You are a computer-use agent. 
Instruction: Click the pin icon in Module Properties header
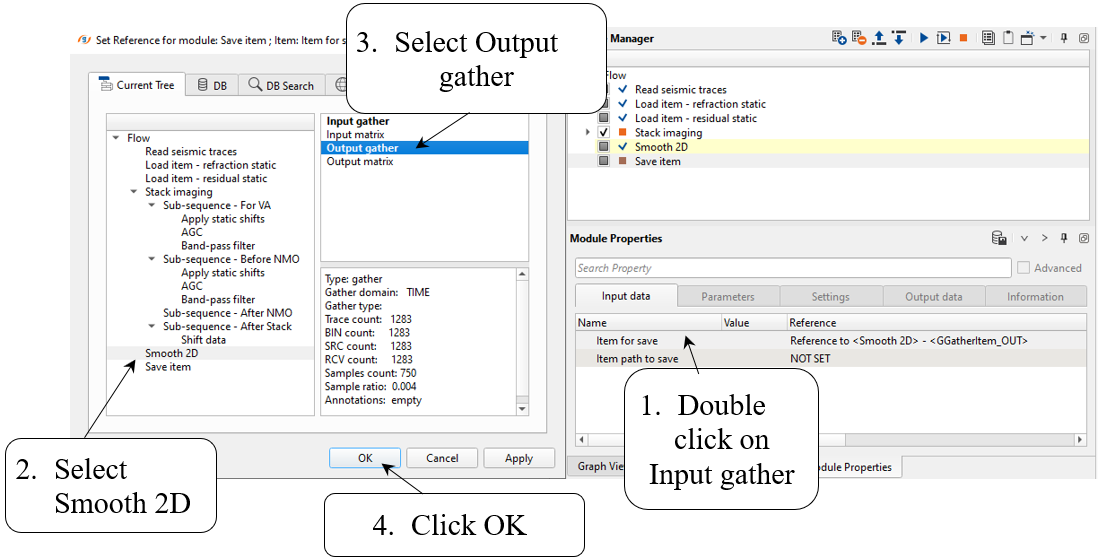pos(1064,239)
